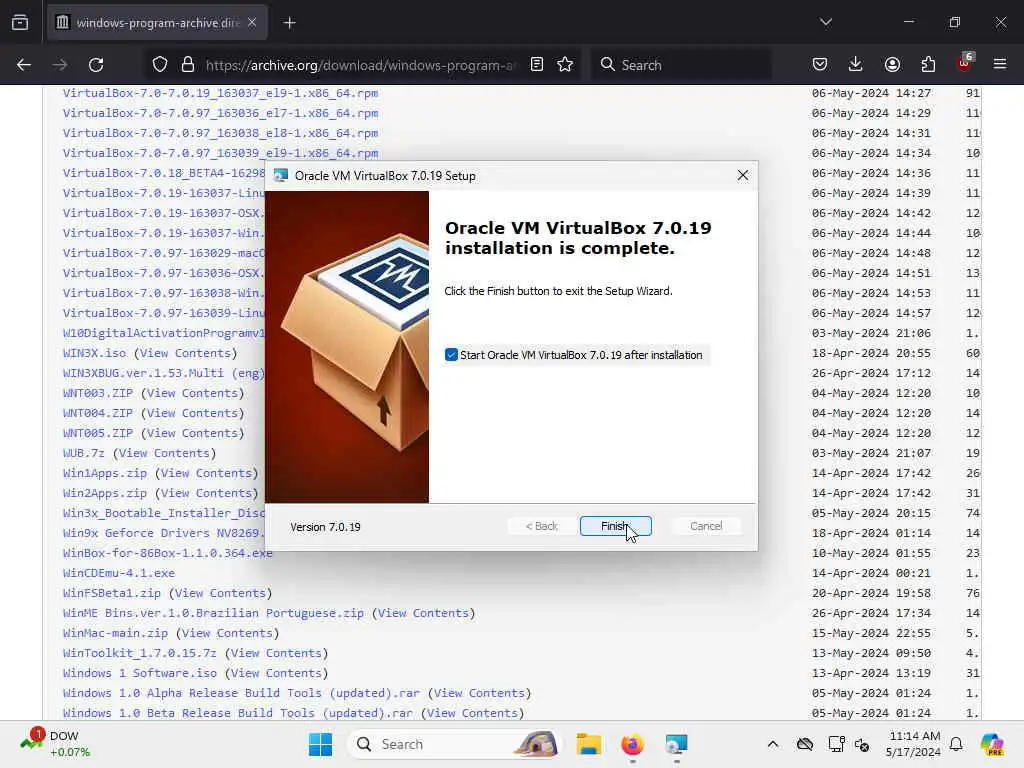Close the Oracle VM VirtualBox Setup dialog
The width and height of the screenshot is (1024, 768).
click(743, 176)
